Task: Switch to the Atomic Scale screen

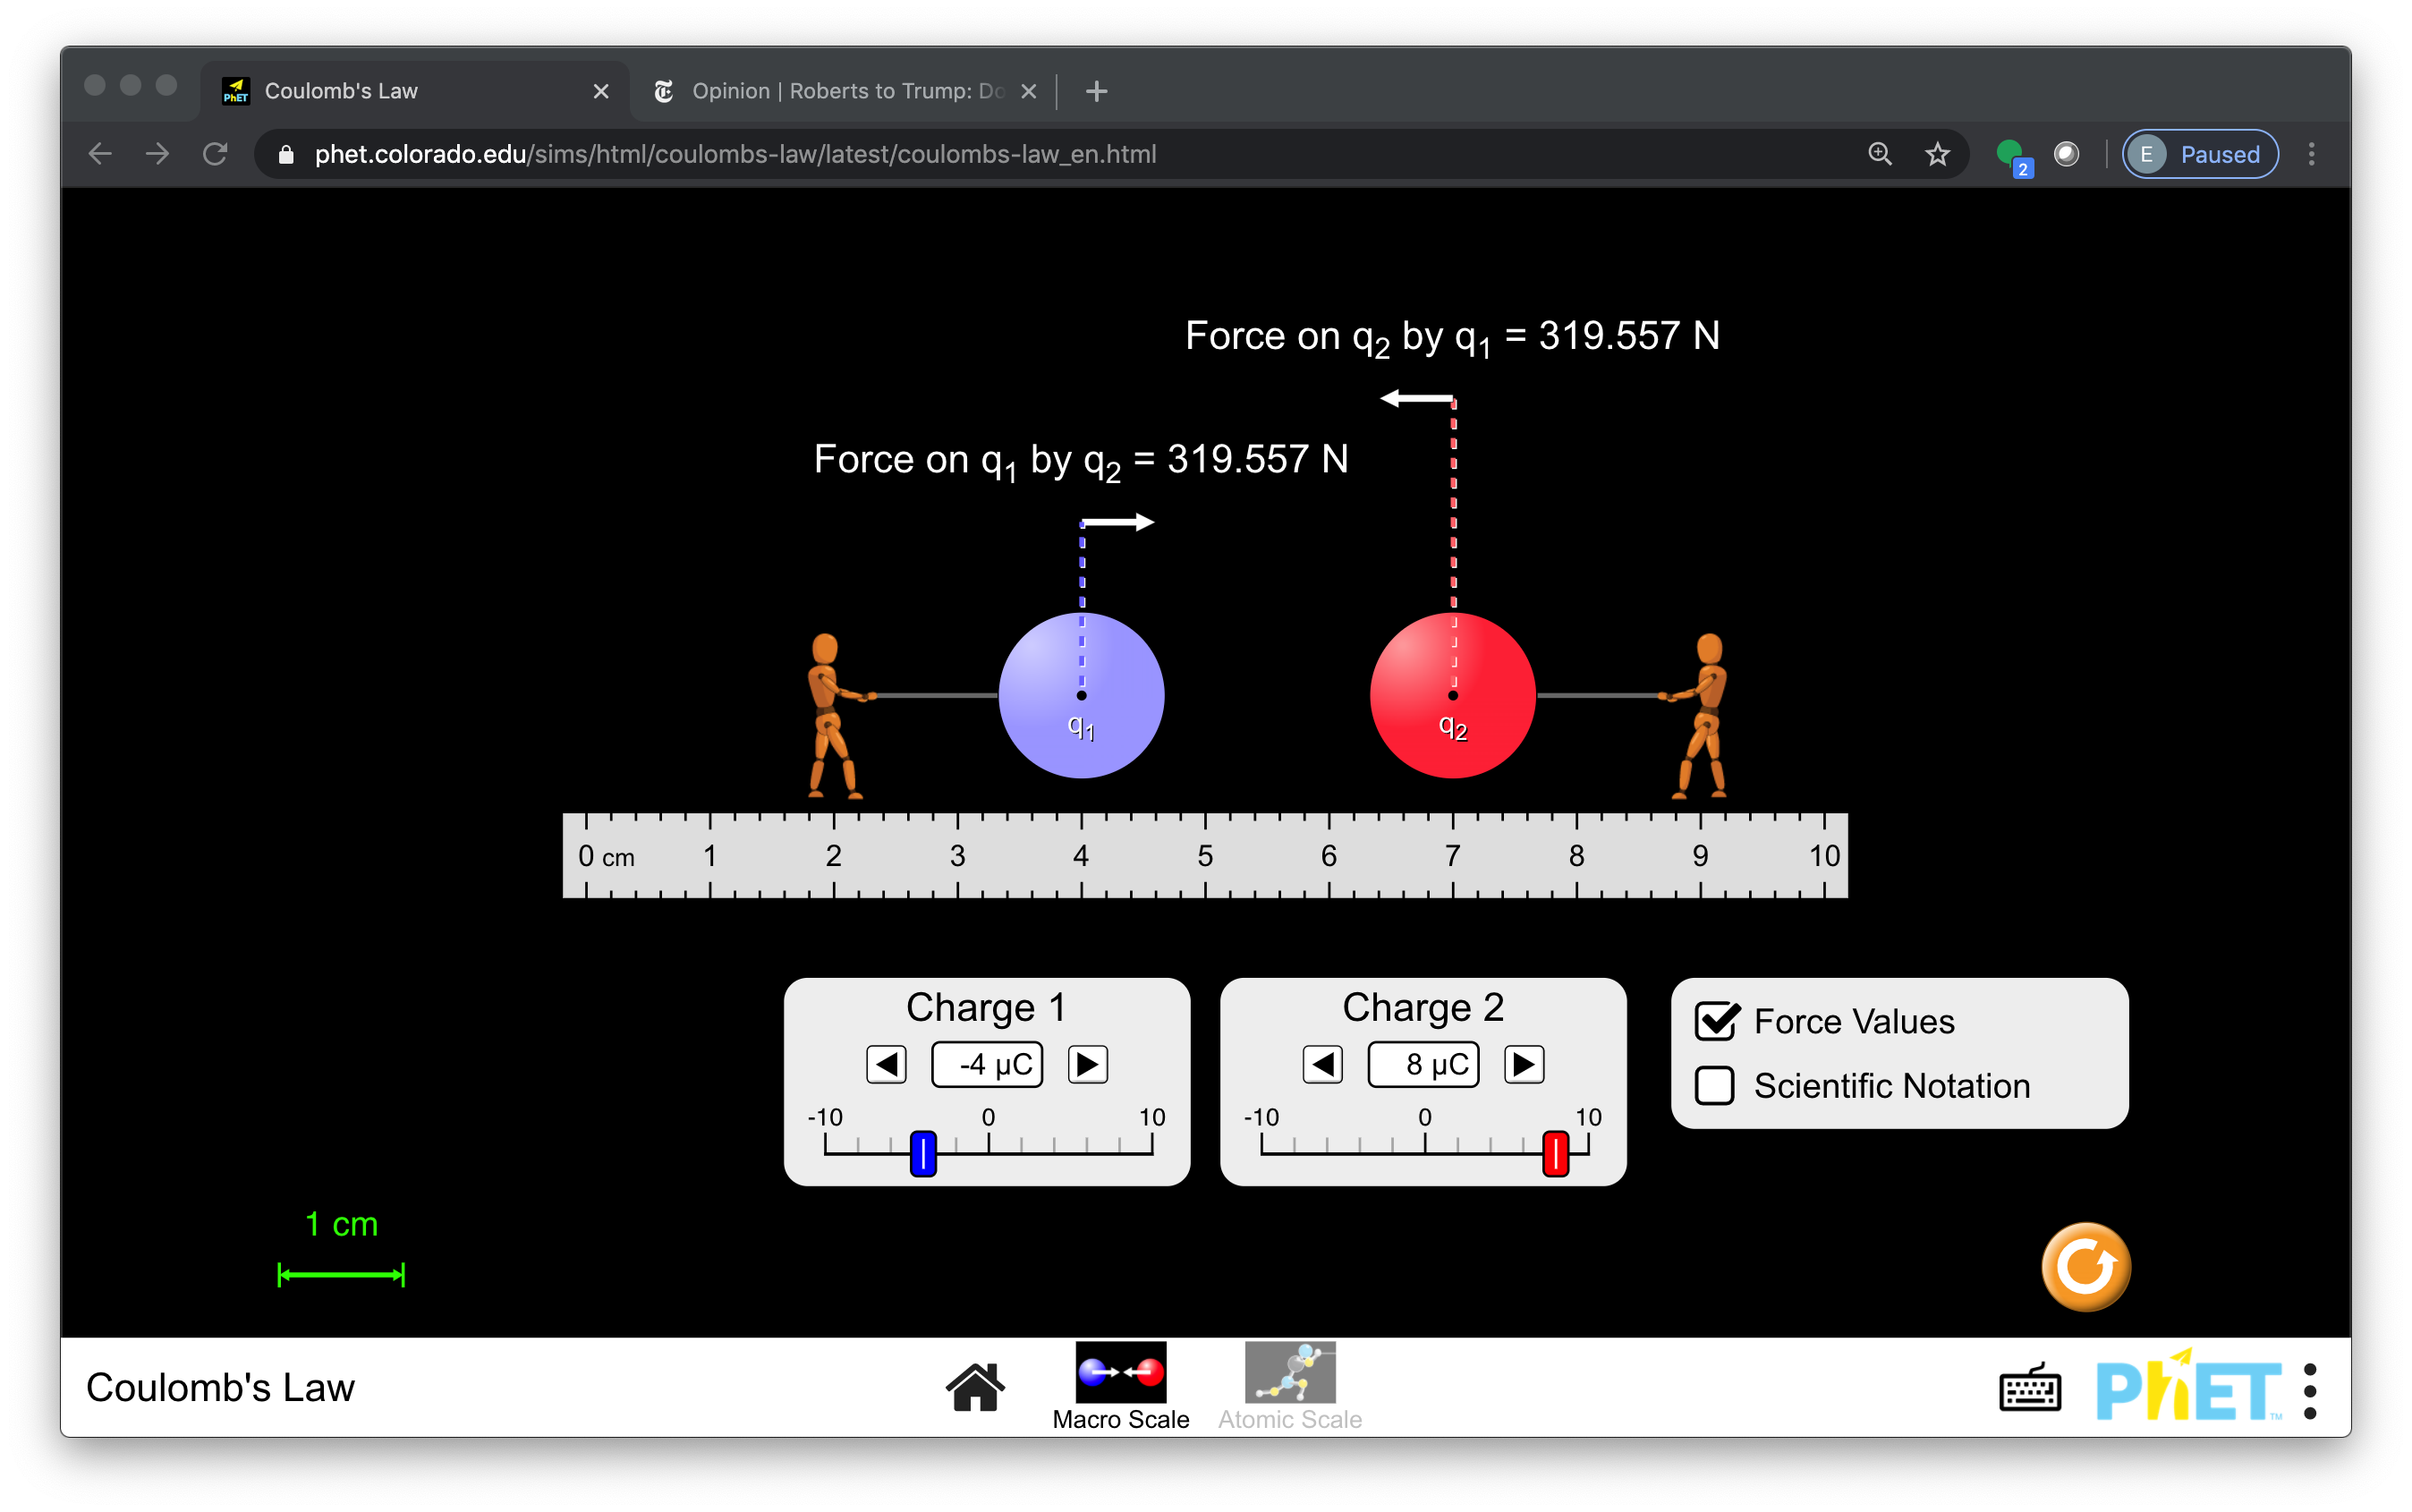Action: point(1289,1386)
